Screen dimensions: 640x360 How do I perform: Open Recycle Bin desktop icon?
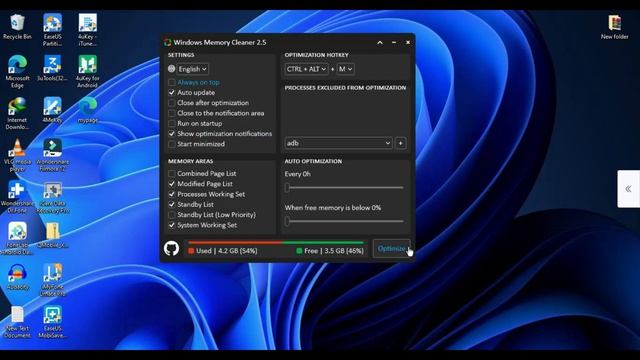pyautogui.click(x=17, y=27)
